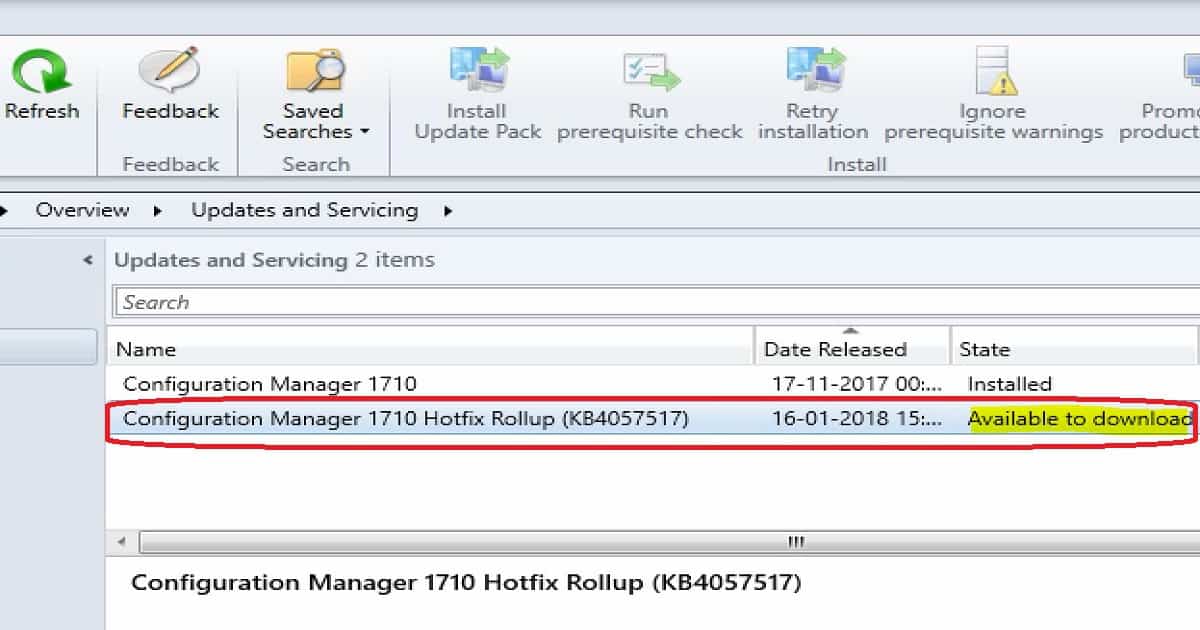Click the Updates and Servicing breadcrumb
1200x630 pixels.
coord(304,210)
